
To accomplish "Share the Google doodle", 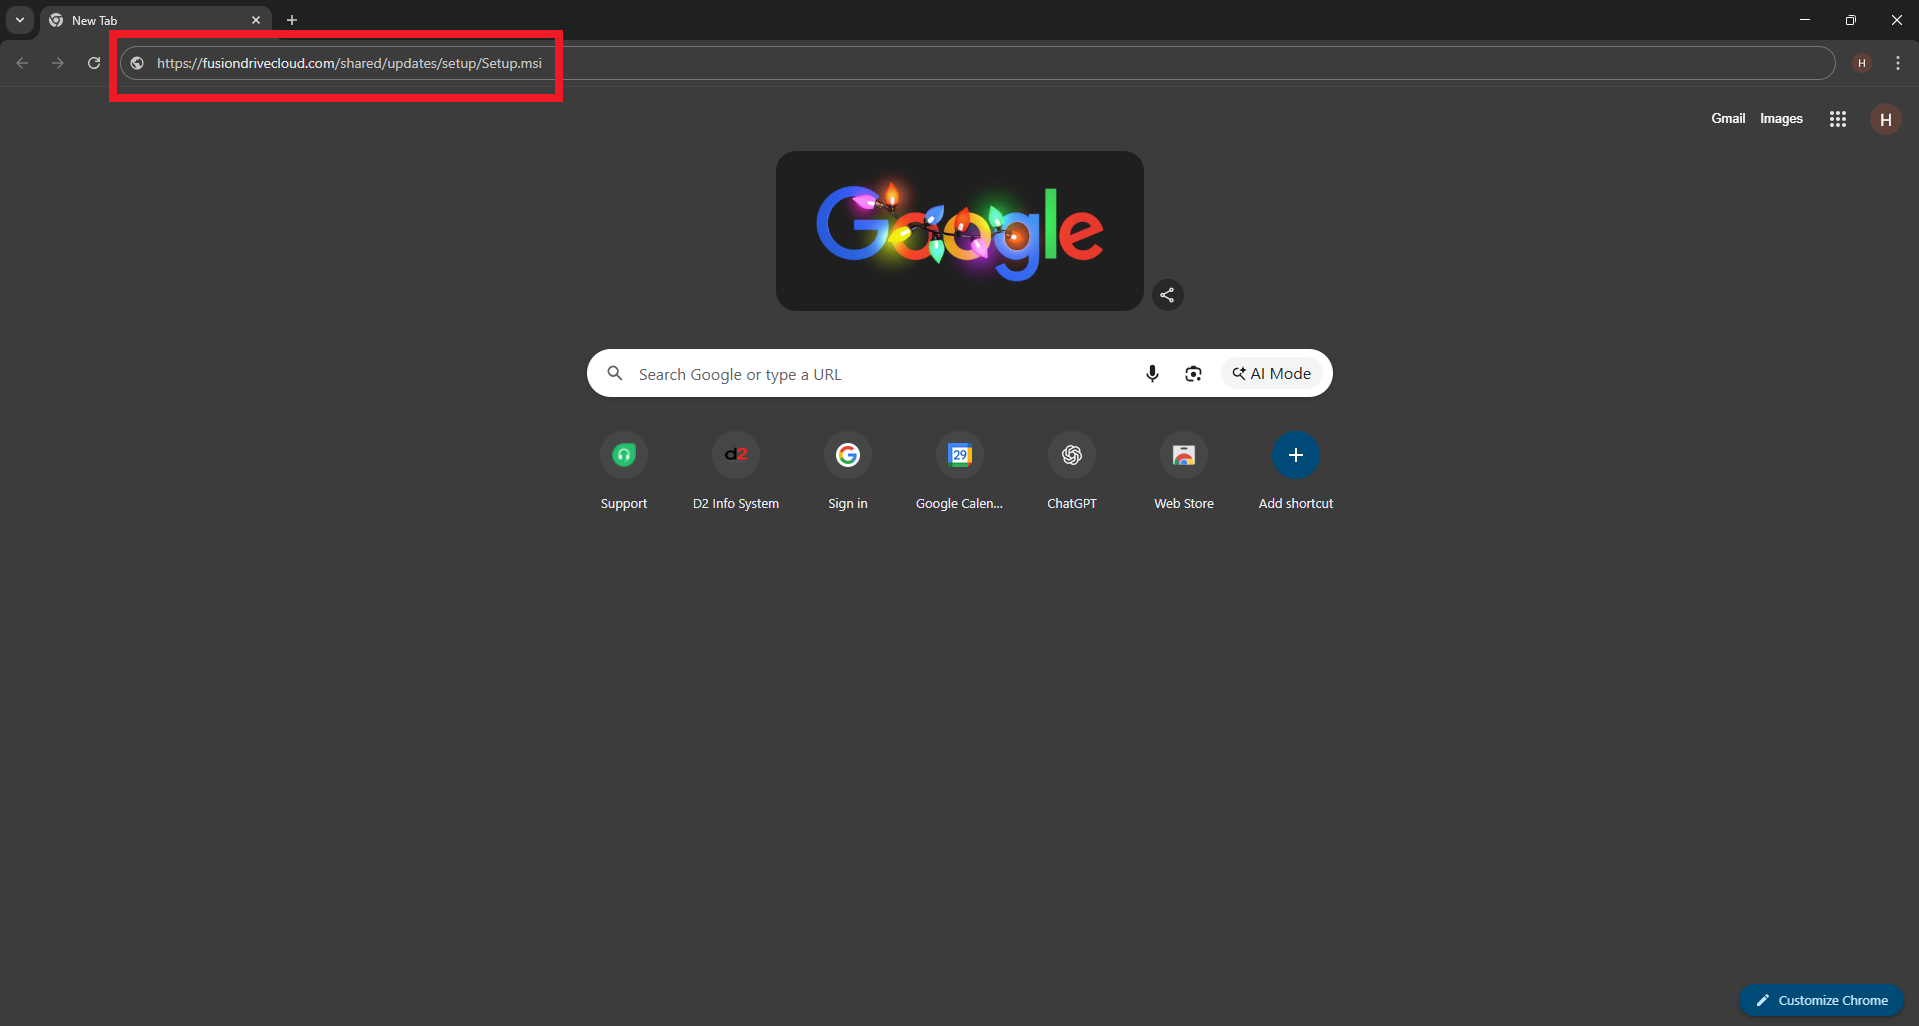I will pos(1167,295).
